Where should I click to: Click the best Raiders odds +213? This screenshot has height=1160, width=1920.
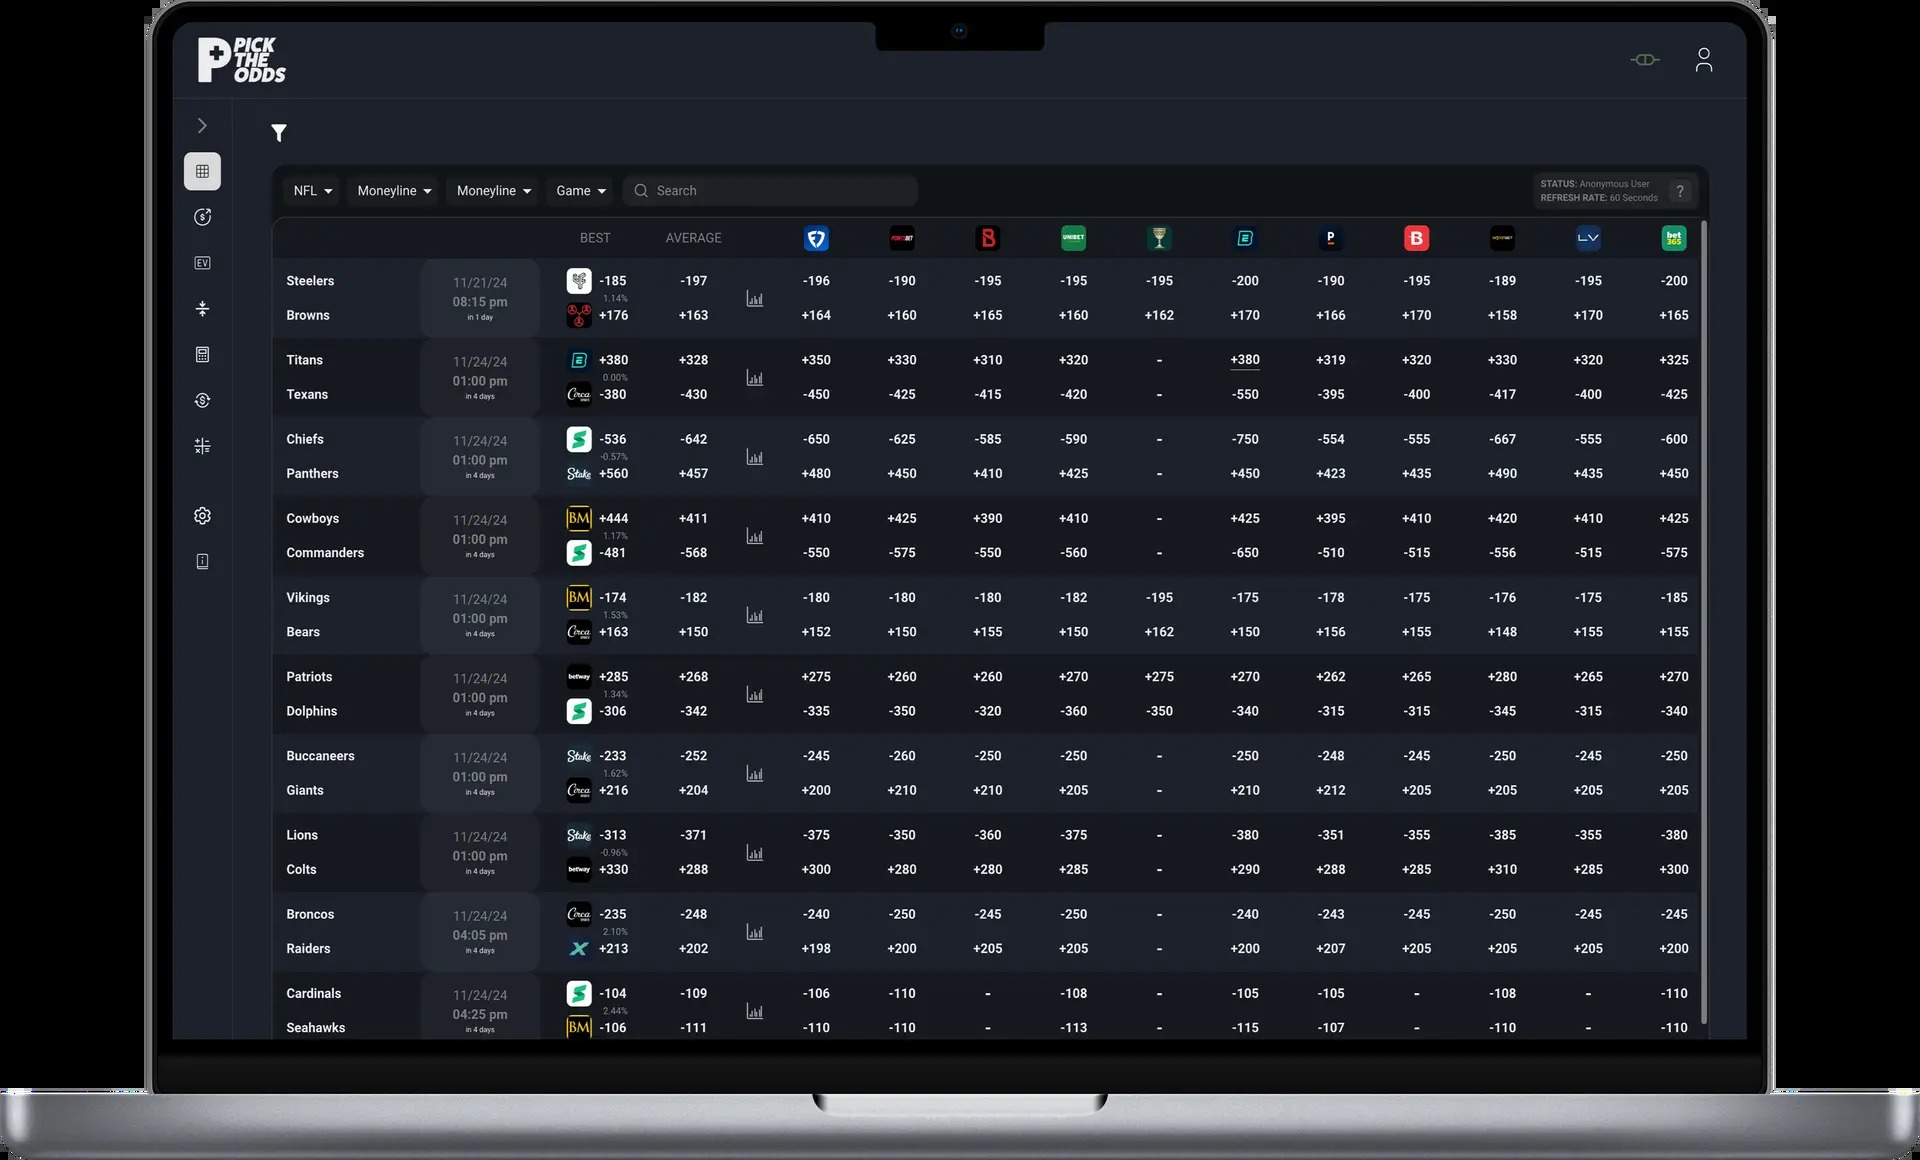point(613,949)
